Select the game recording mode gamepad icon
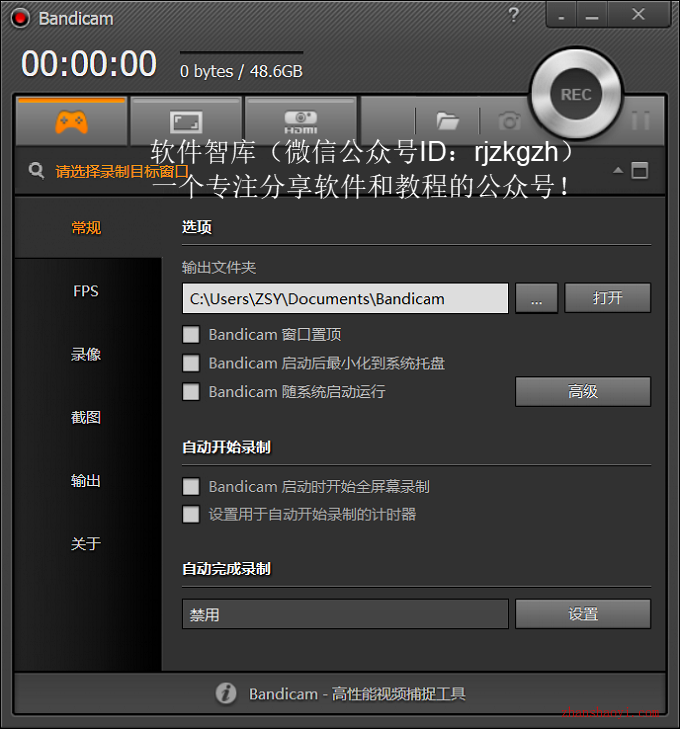Image resolution: width=680 pixels, height=729 pixels. (x=71, y=122)
